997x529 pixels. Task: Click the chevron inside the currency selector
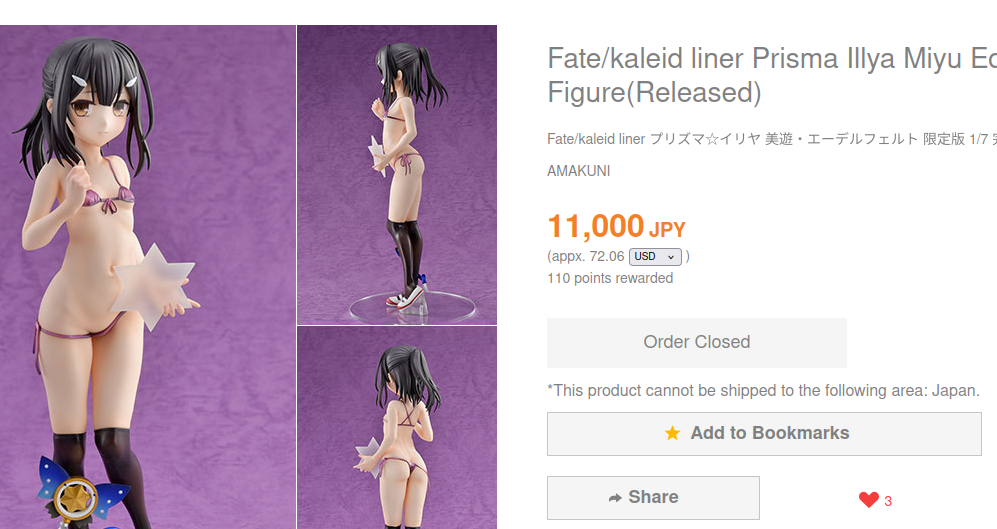pos(671,257)
